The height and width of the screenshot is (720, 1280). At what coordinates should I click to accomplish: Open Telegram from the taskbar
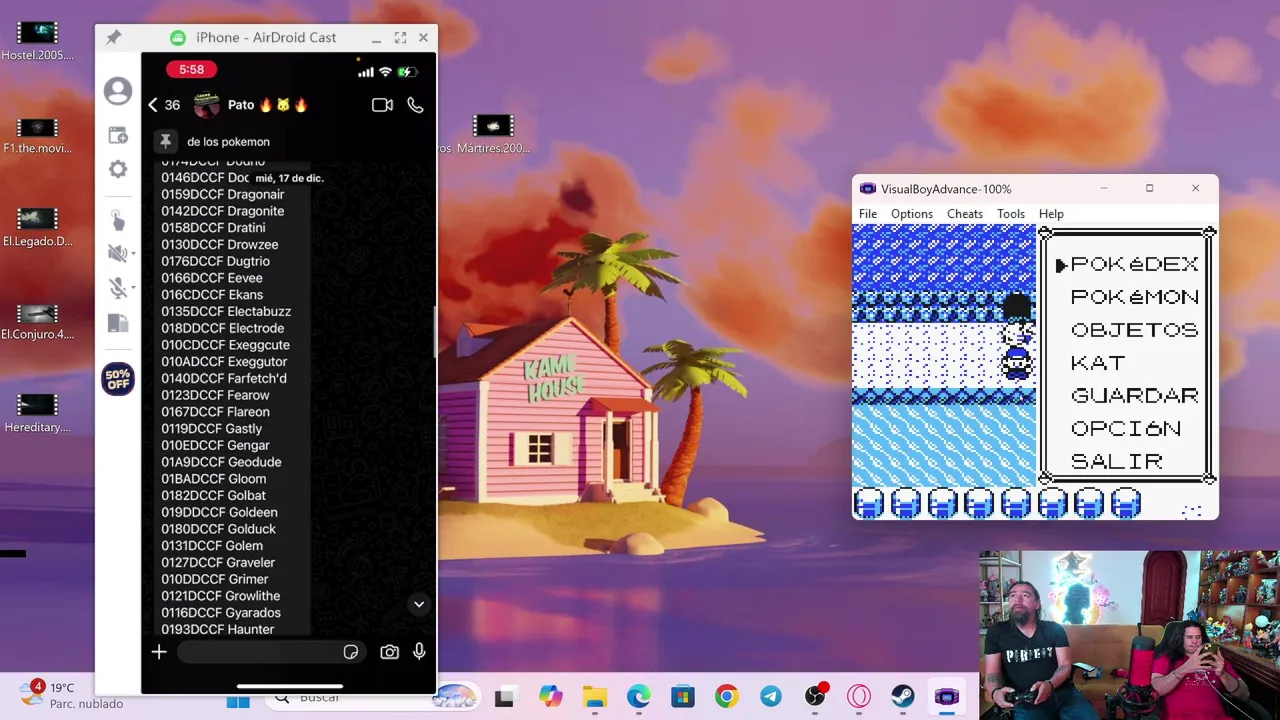[x=771, y=697]
